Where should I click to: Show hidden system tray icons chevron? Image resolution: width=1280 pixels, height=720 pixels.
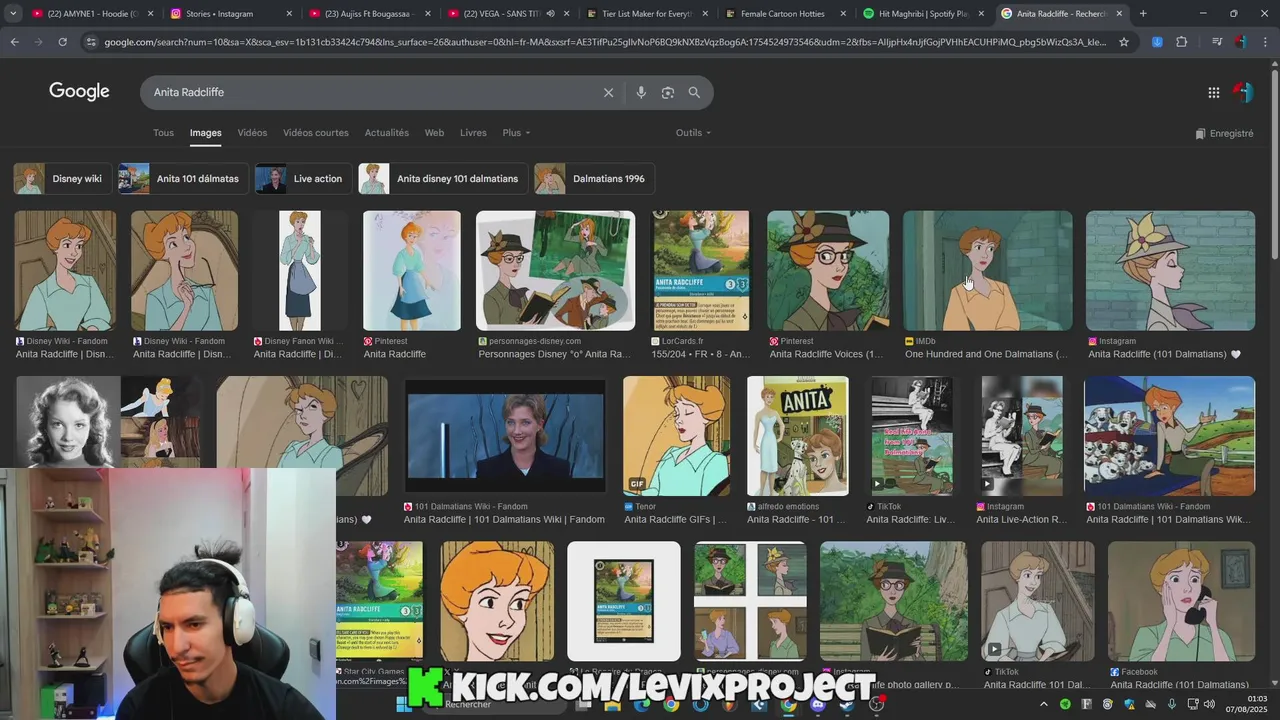1044,704
